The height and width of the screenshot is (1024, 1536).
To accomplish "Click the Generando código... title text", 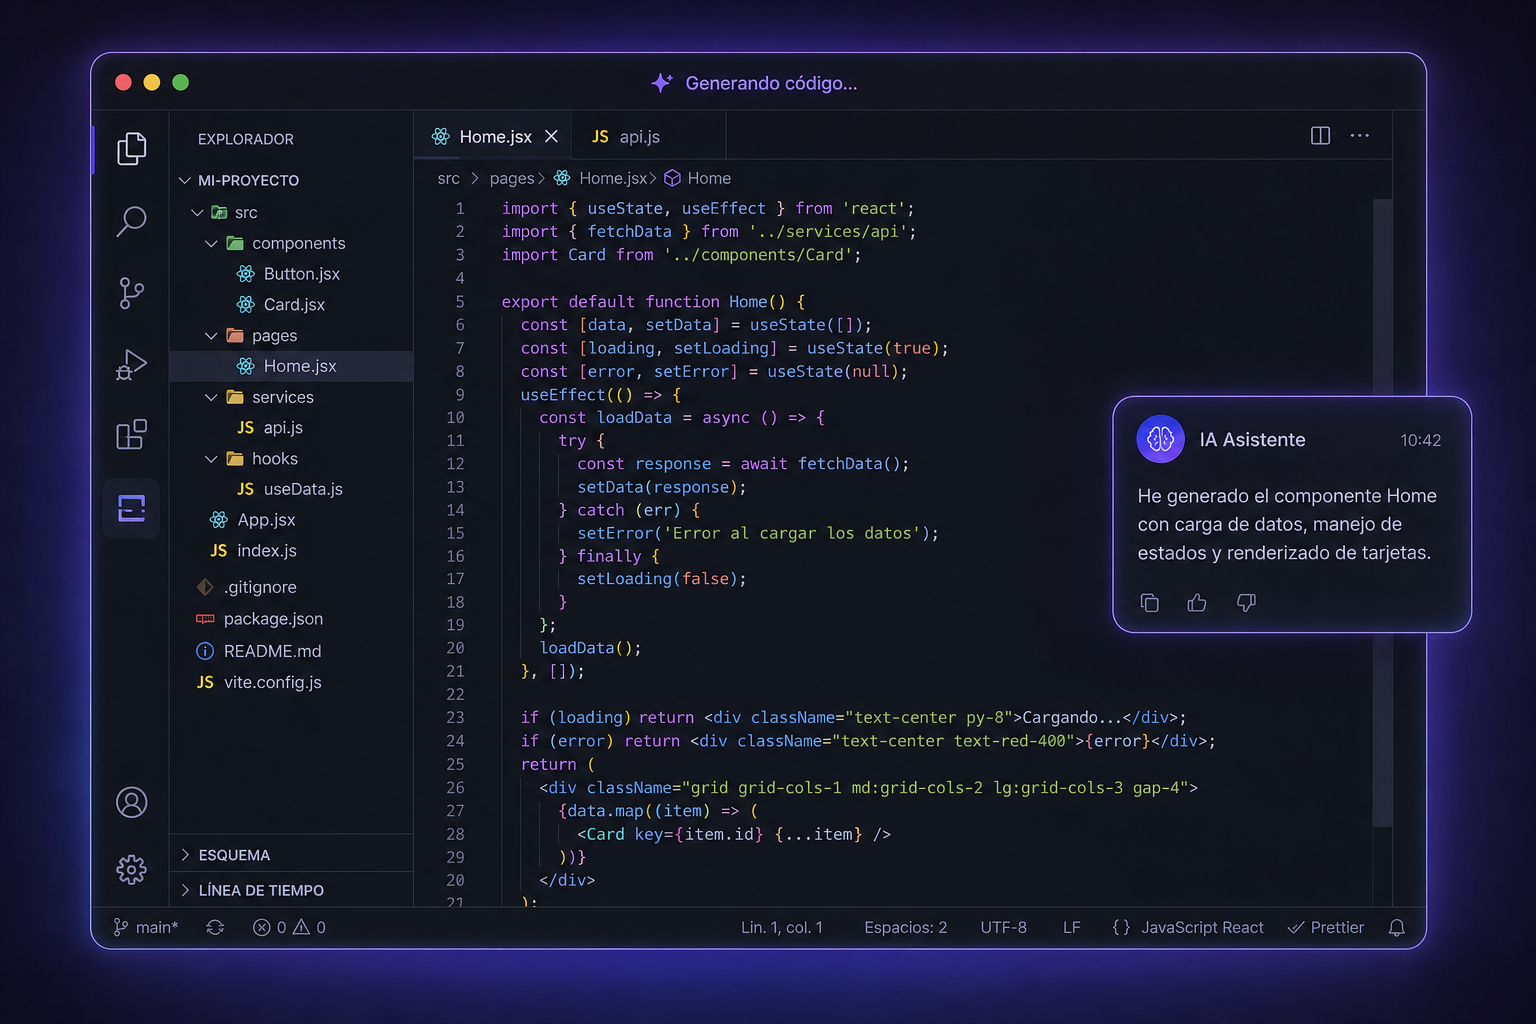I will pos(771,83).
